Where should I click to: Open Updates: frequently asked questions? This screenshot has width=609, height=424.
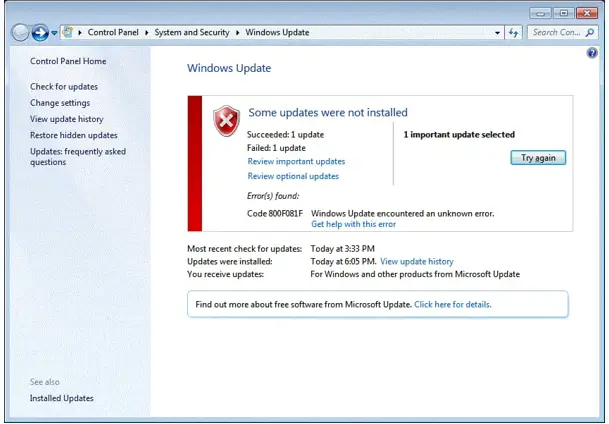[x=78, y=157]
